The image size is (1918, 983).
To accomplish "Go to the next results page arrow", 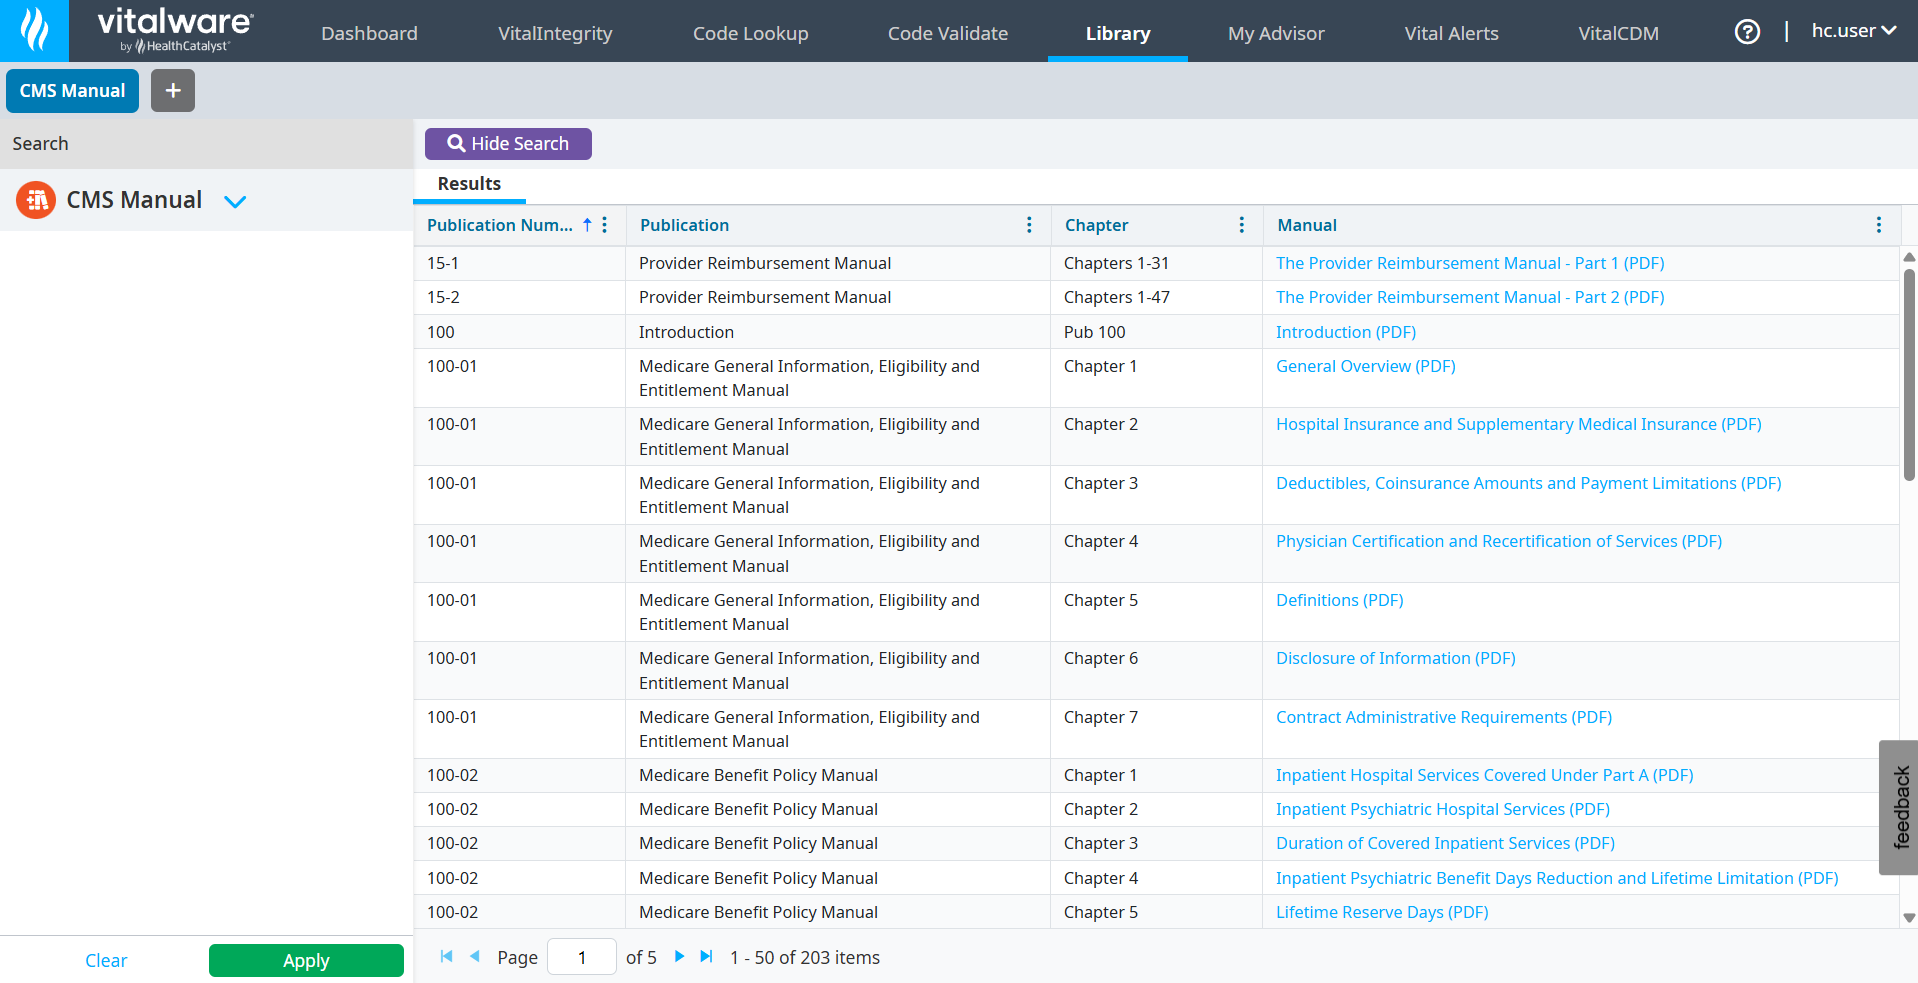I will [x=679, y=957].
